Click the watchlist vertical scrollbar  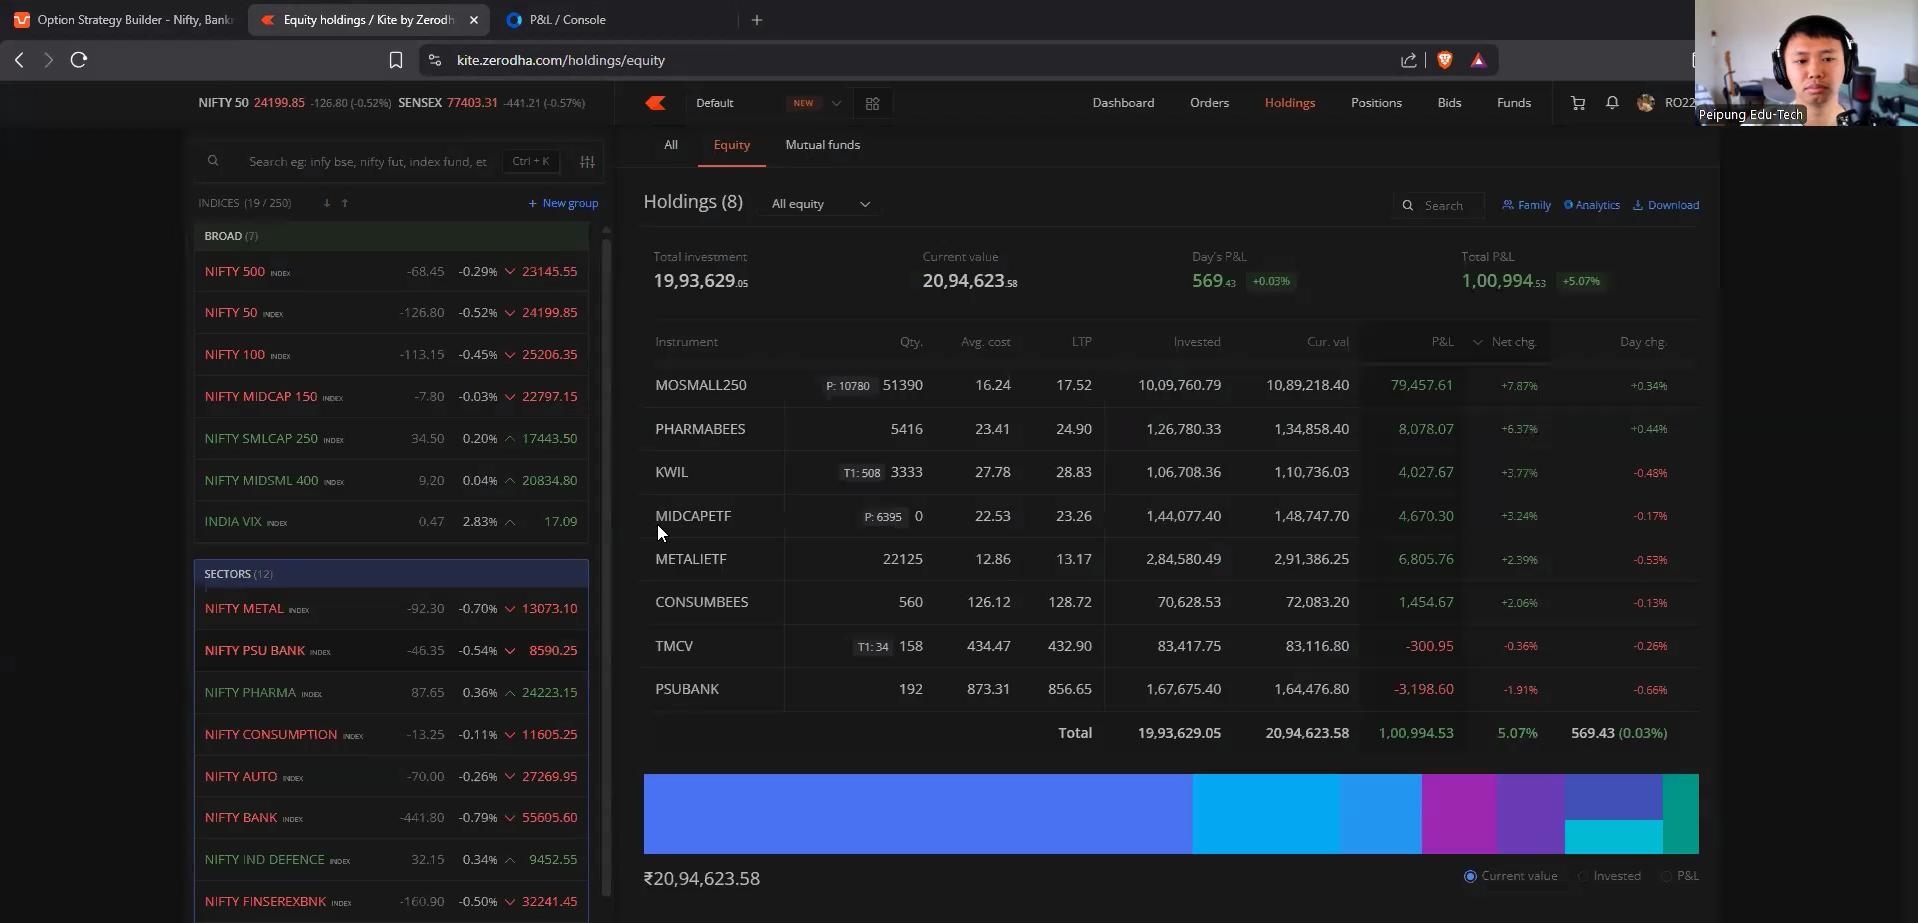tap(606, 565)
